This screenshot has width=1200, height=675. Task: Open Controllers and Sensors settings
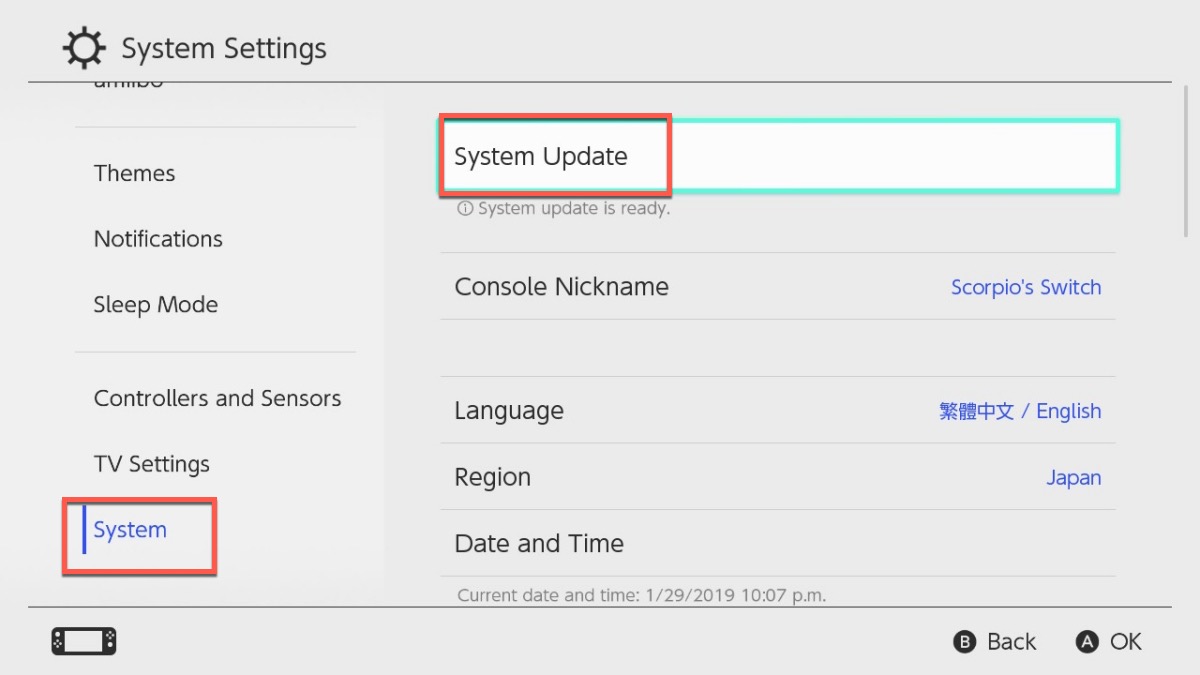(217, 398)
